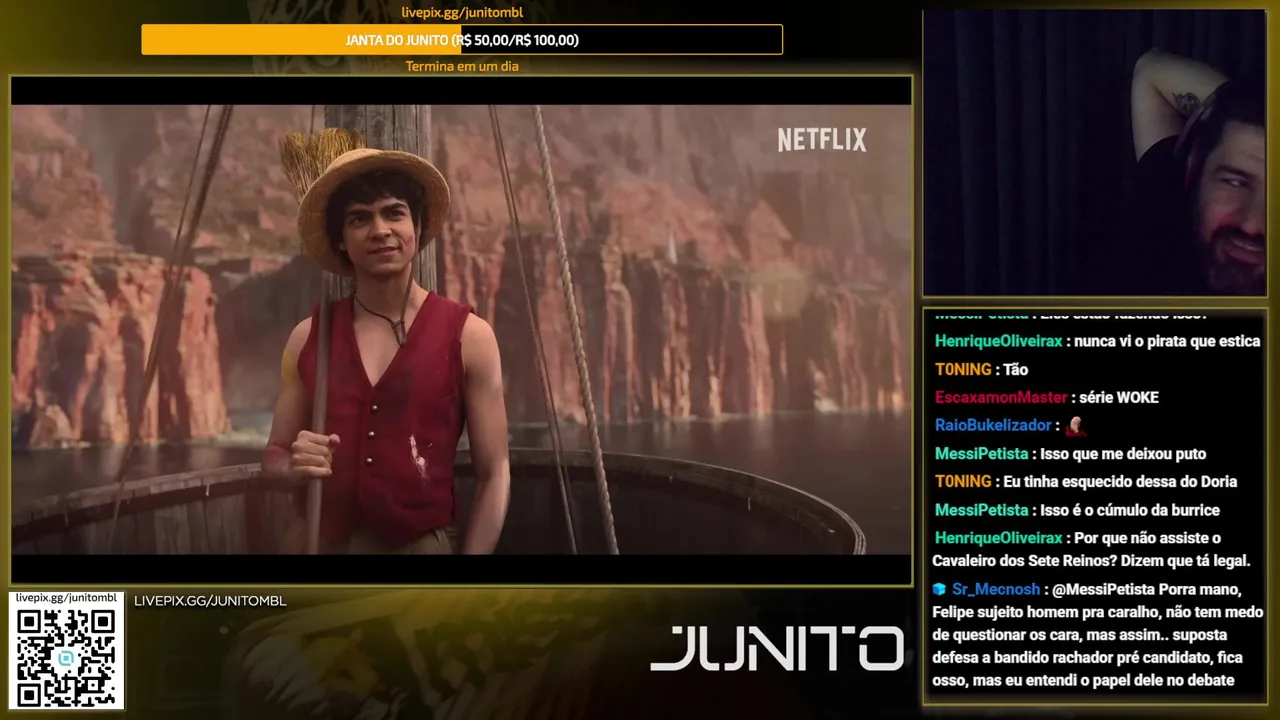This screenshot has width=1280, height=720.
Task: Click T0NING's message 'Tão'
Action: pyautogui.click(x=981, y=370)
